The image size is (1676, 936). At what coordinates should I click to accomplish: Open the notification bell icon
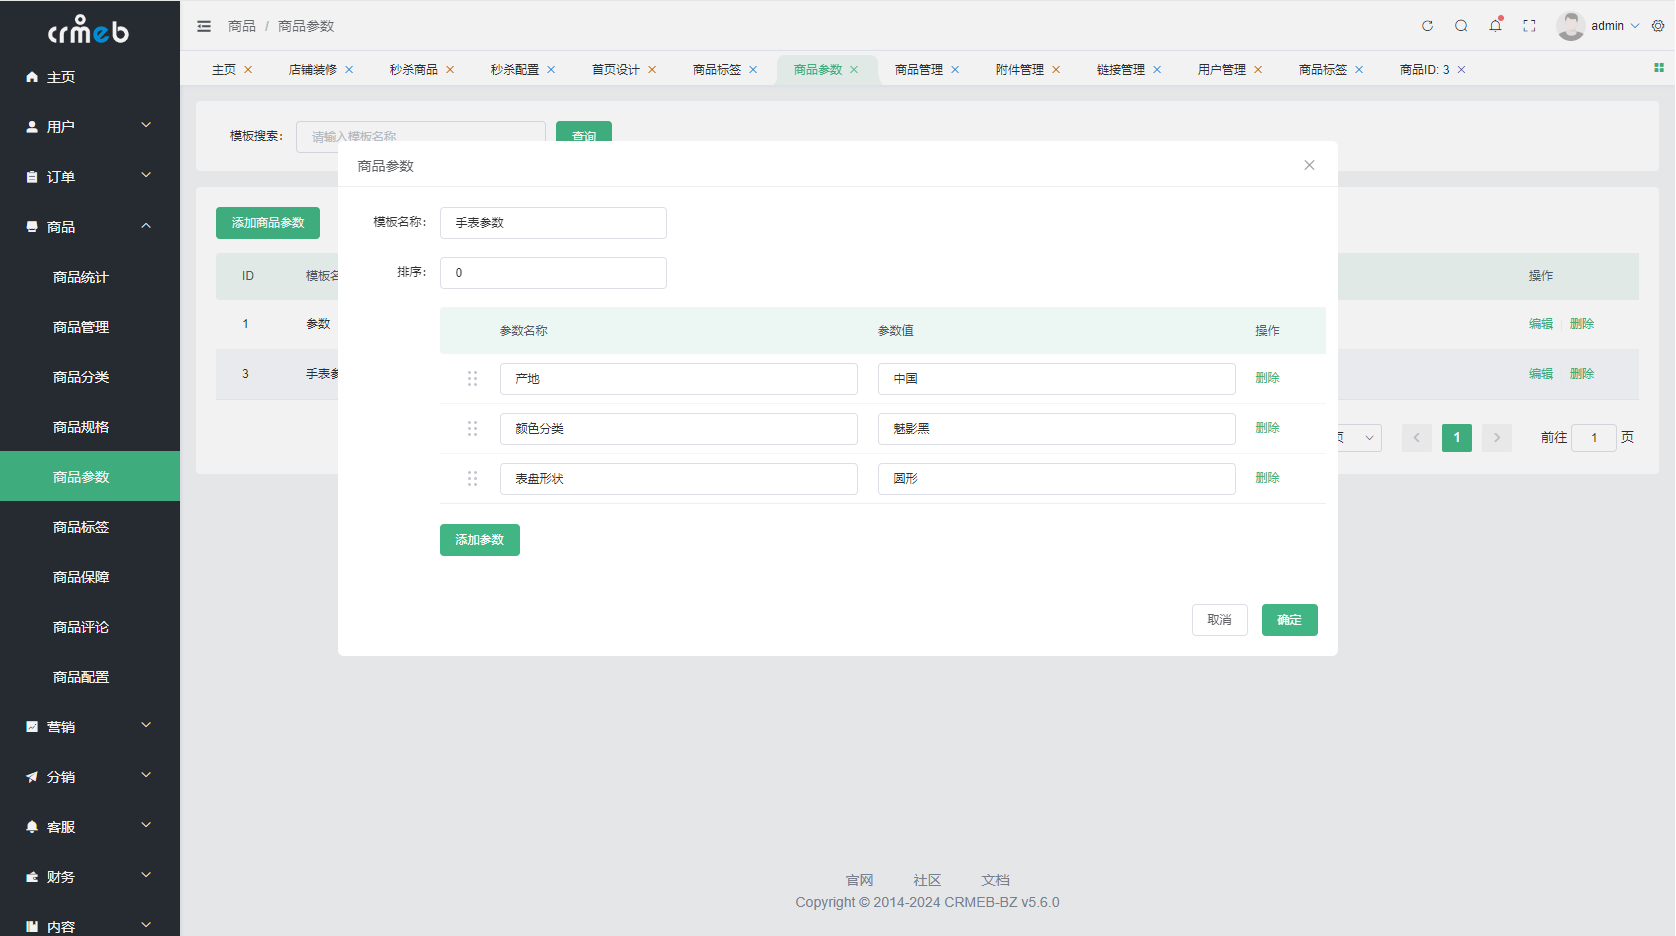[x=1495, y=26]
